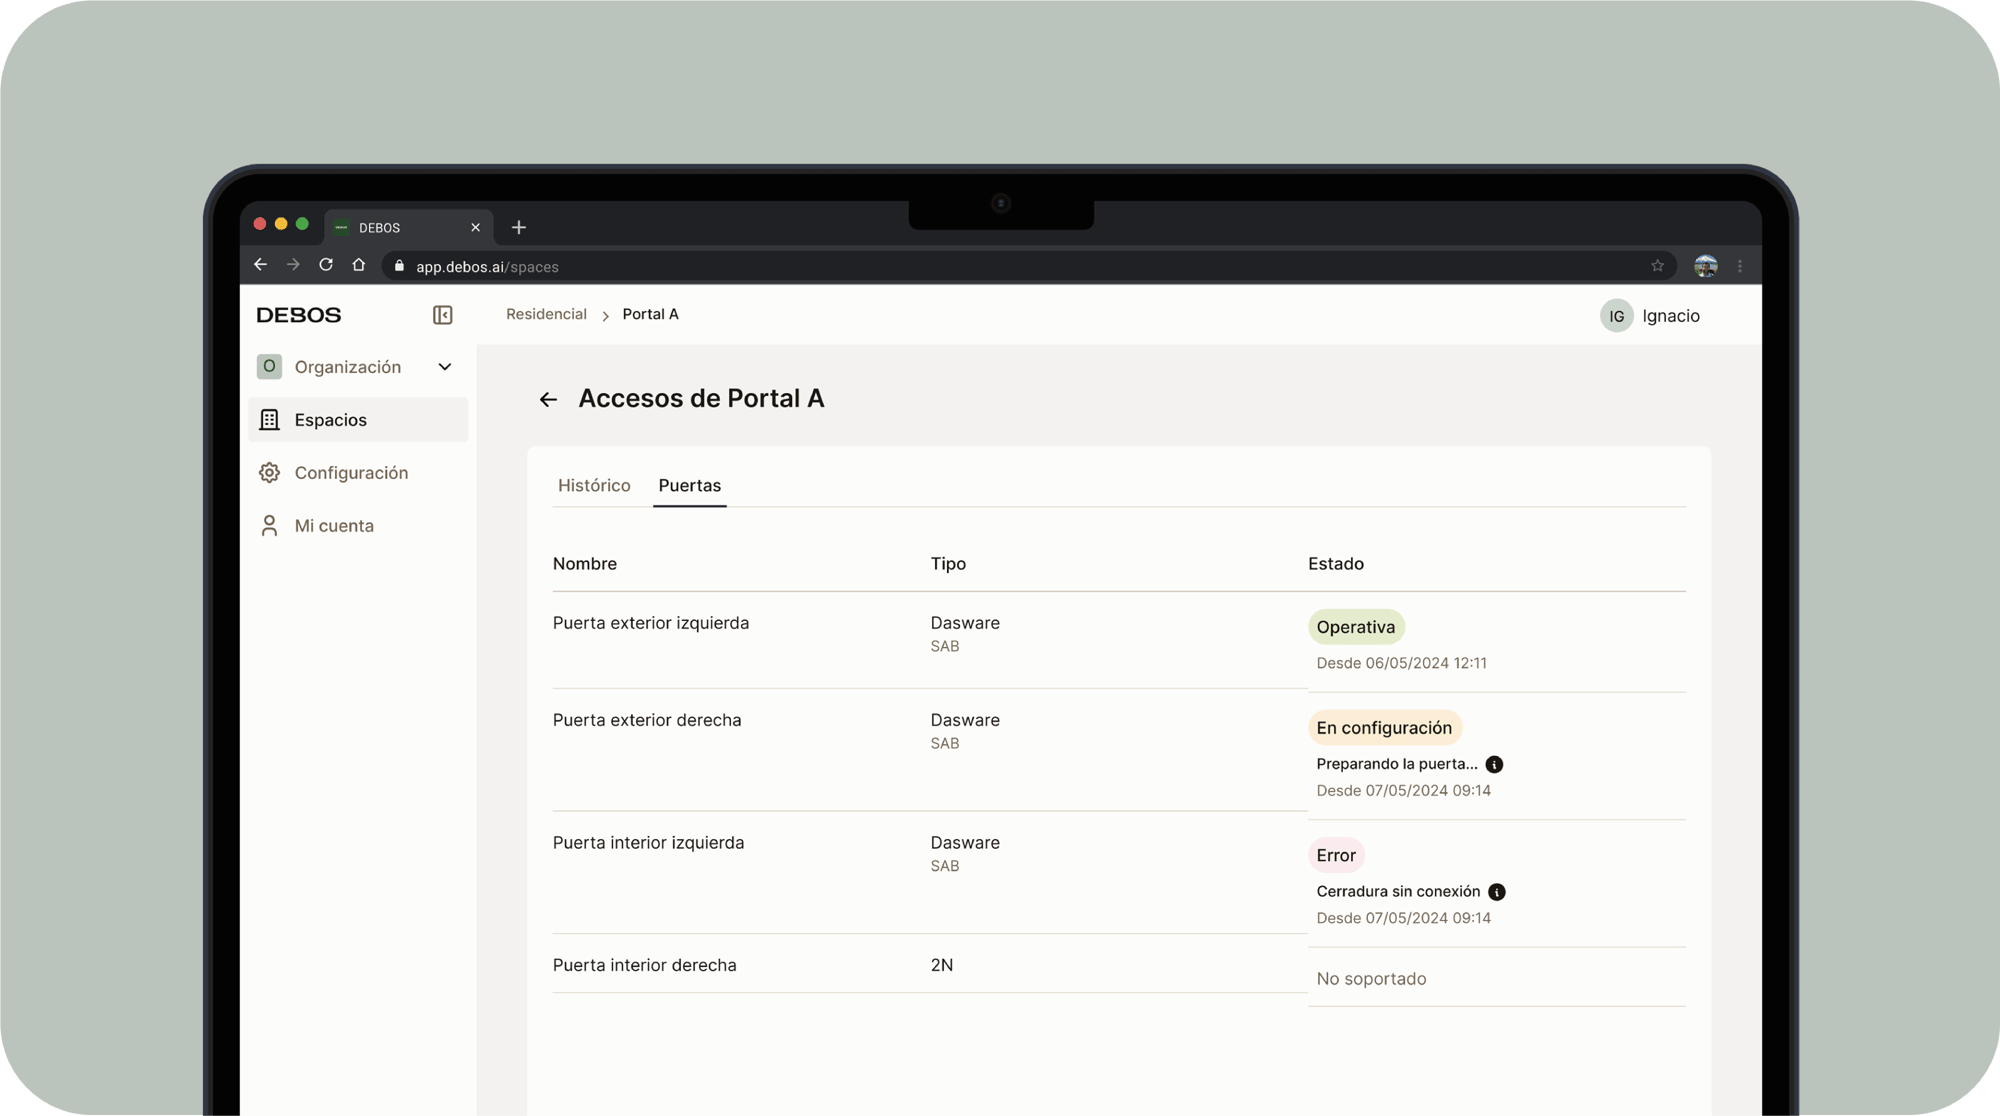Viewport: 2000px width, 1116px height.
Task: Click the back arrow beside Accesos de Portal A
Action: [x=548, y=399]
